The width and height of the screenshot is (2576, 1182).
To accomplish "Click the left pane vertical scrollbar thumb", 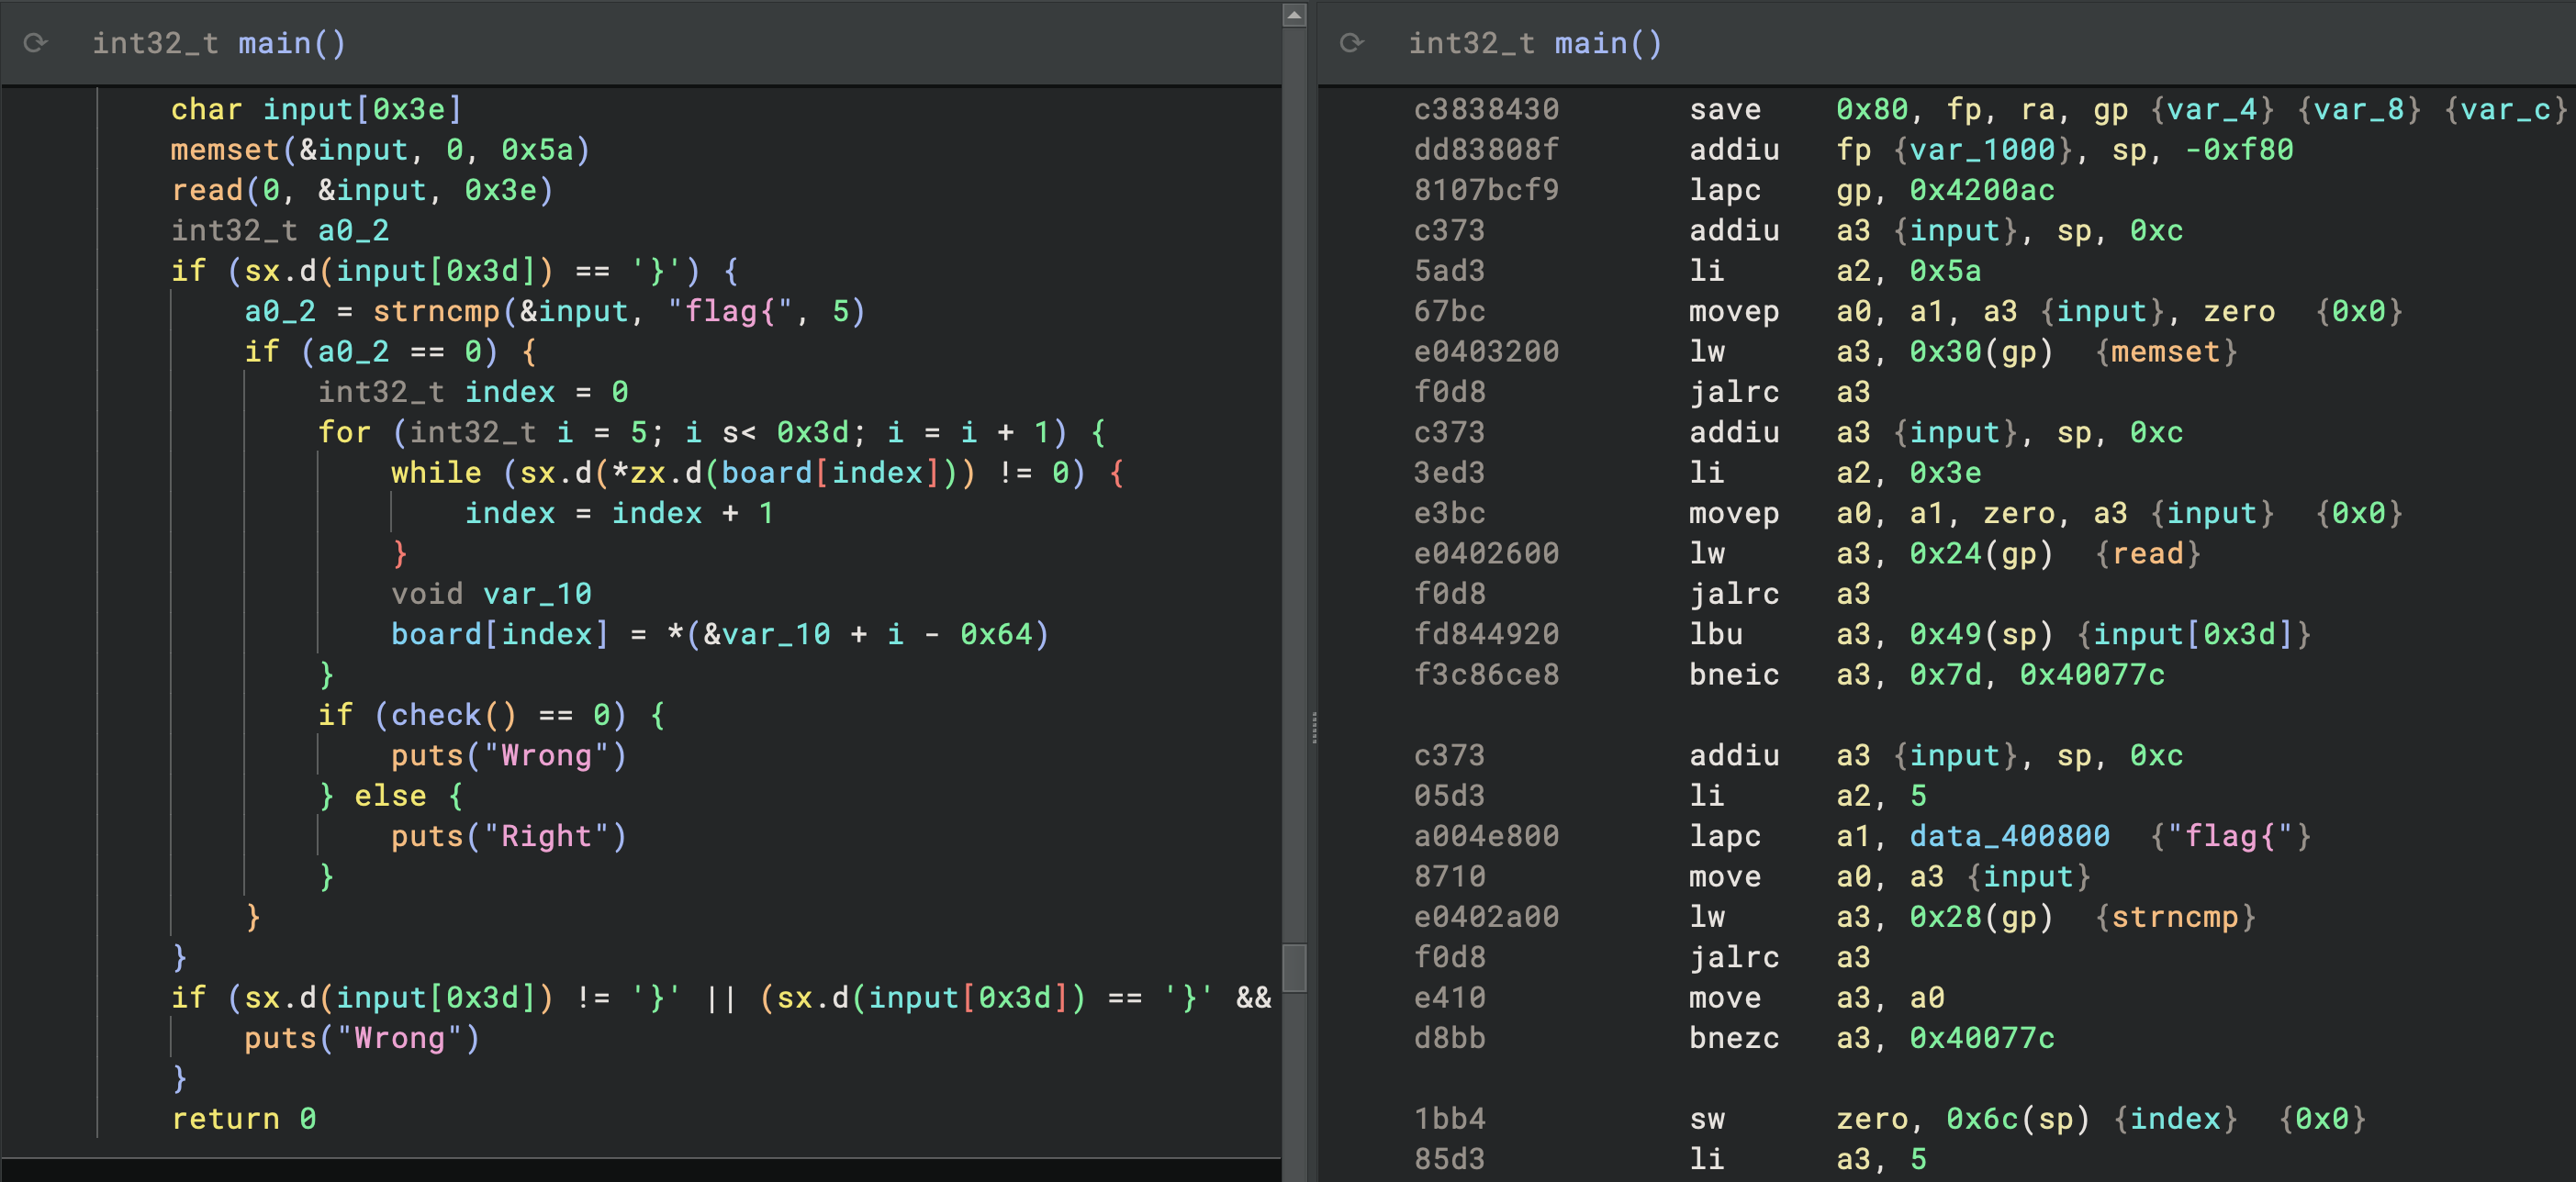I will pyautogui.click(x=1294, y=968).
